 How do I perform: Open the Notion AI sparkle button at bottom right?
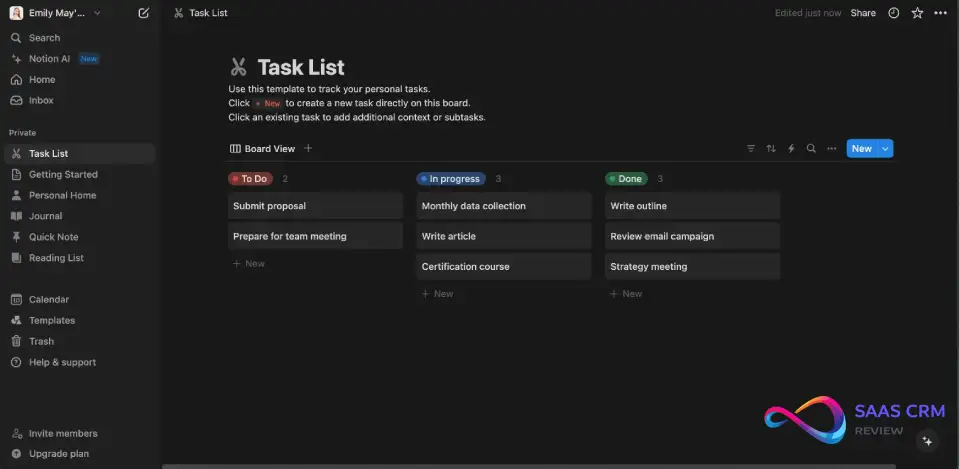tap(927, 441)
